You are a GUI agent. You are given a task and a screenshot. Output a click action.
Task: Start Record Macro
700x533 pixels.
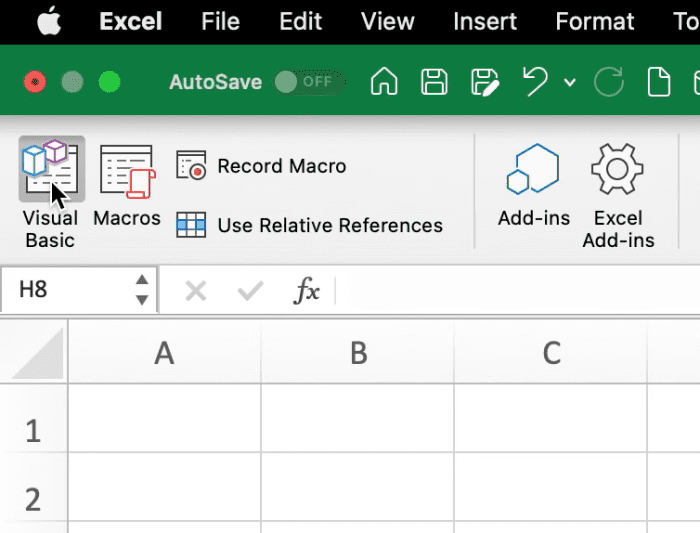[262, 167]
